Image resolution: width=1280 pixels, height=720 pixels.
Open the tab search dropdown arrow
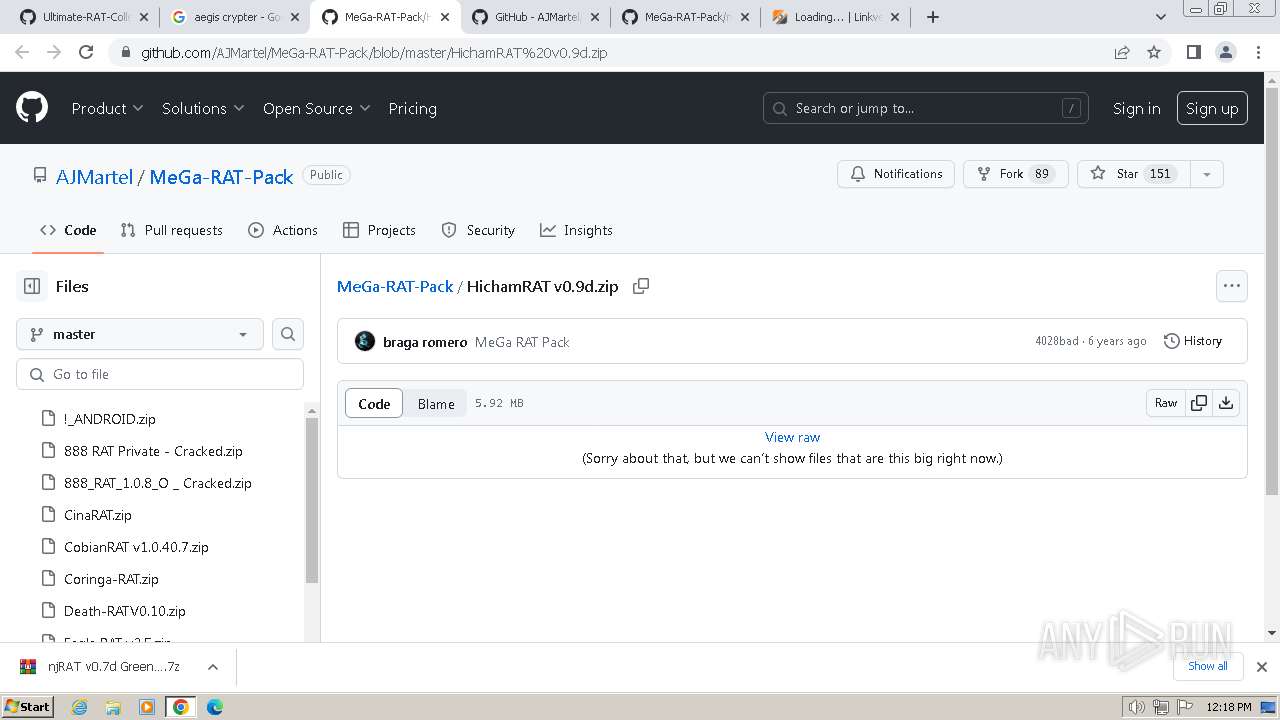click(1160, 17)
